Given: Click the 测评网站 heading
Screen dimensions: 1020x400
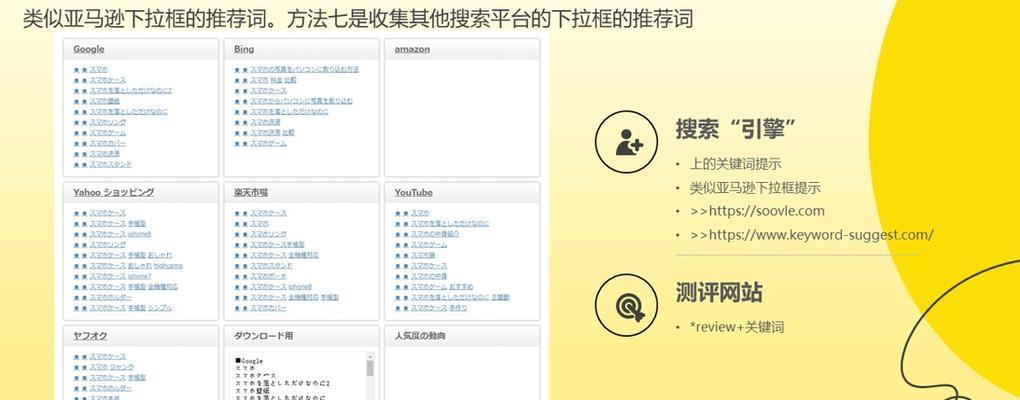Looking at the screenshot, I should 719,293.
